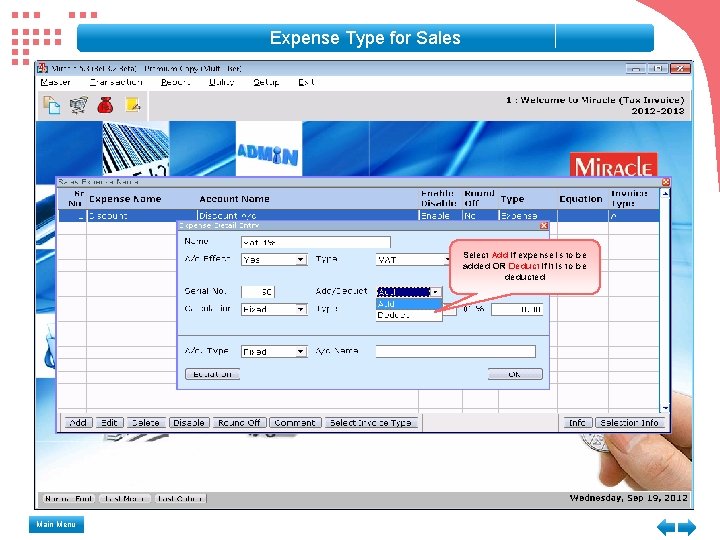The width and height of the screenshot is (720, 540).
Task: Open the Transaction menu
Action: pyautogui.click(x=116, y=82)
